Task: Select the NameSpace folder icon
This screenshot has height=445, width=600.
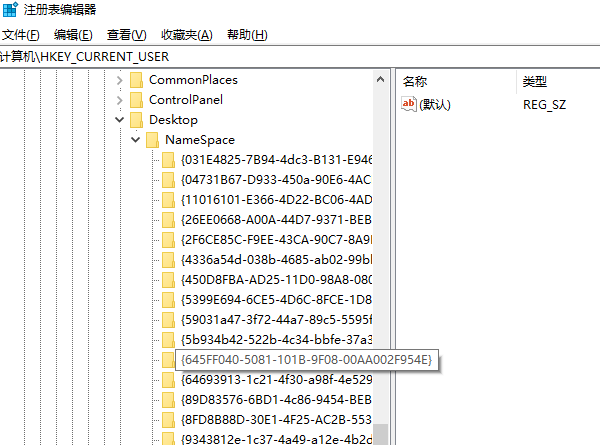Action: click(x=153, y=140)
